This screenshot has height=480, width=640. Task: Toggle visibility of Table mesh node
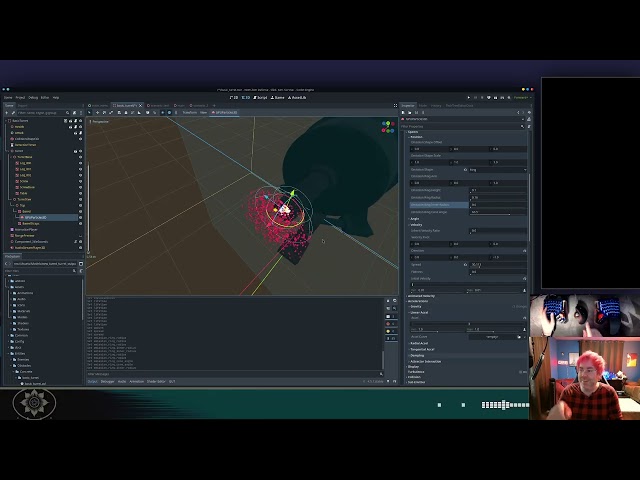pos(80,193)
